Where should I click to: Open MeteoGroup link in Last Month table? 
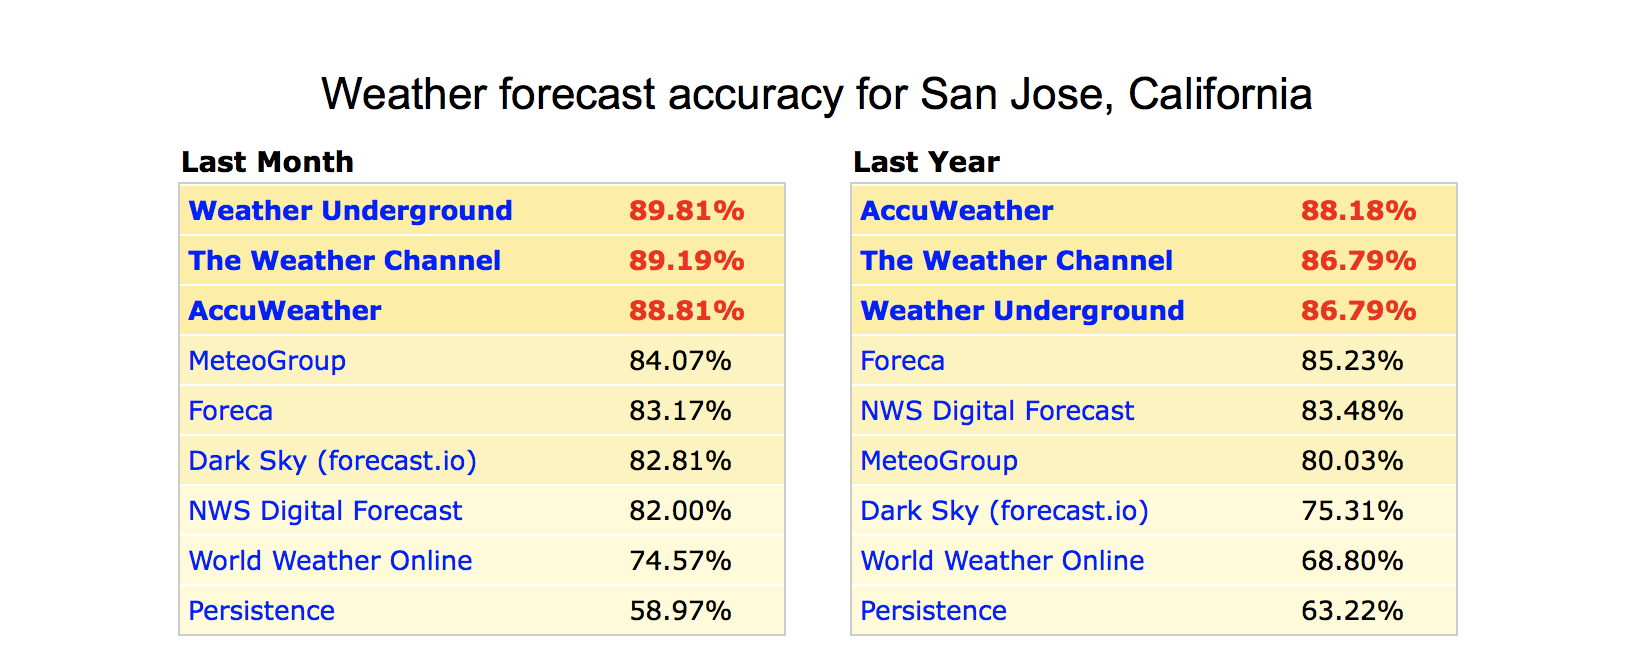(267, 361)
